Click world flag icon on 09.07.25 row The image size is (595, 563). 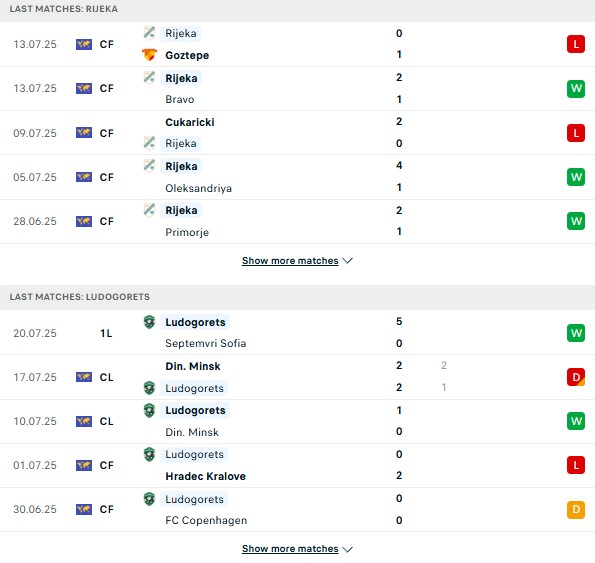click(x=84, y=133)
